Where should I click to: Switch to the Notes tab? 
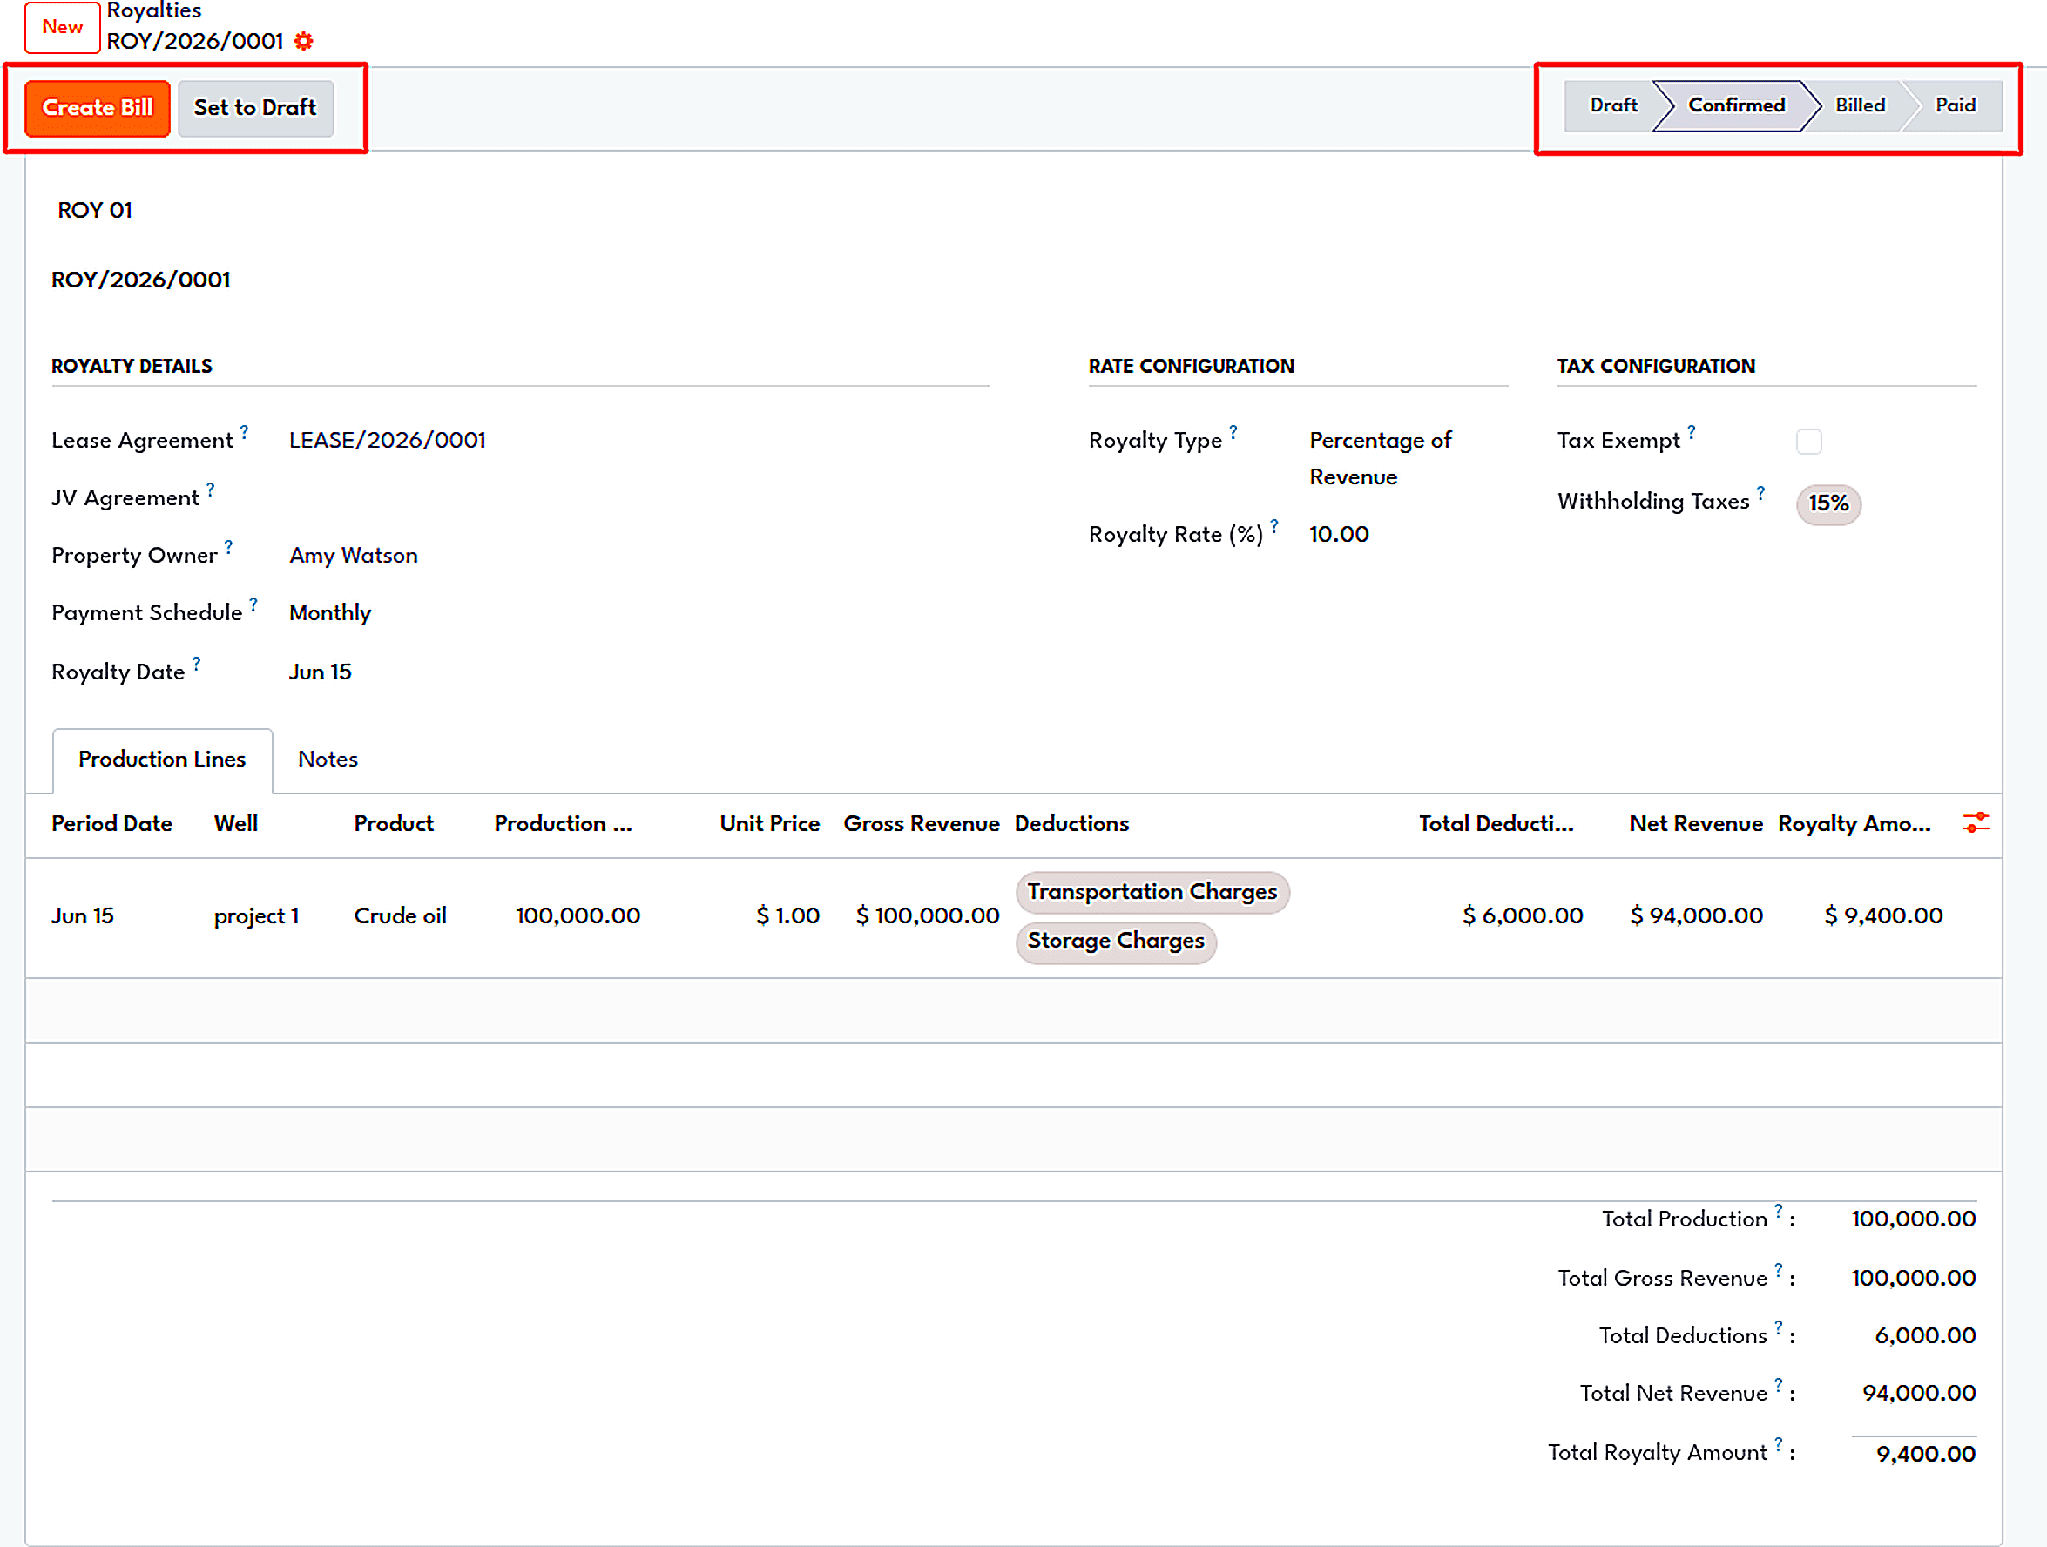328,760
